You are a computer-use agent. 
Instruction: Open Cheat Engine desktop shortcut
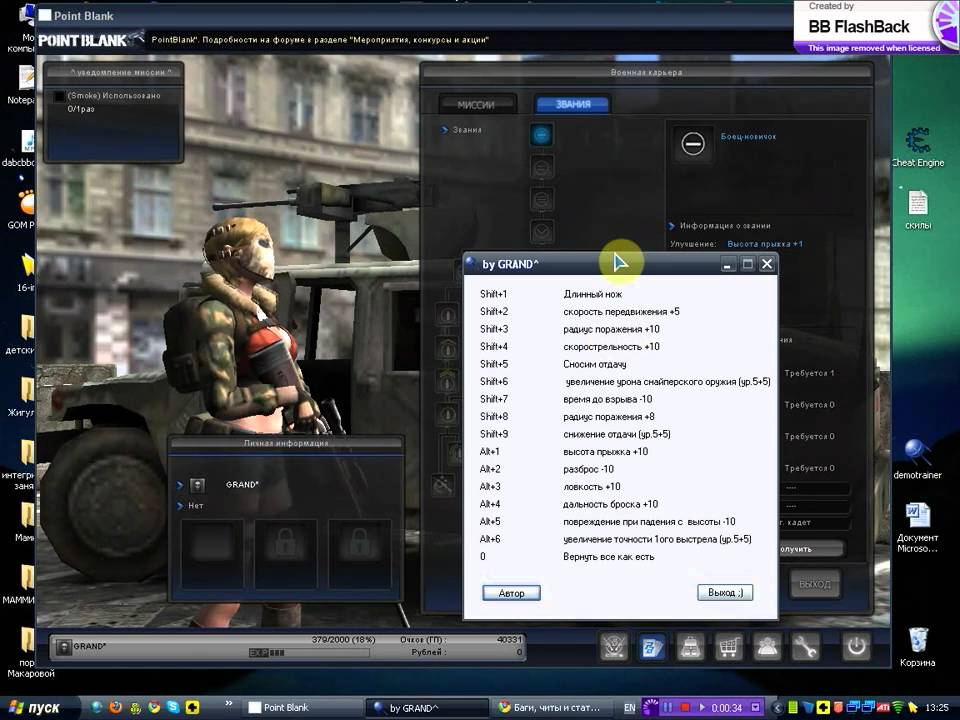click(918, 147)
